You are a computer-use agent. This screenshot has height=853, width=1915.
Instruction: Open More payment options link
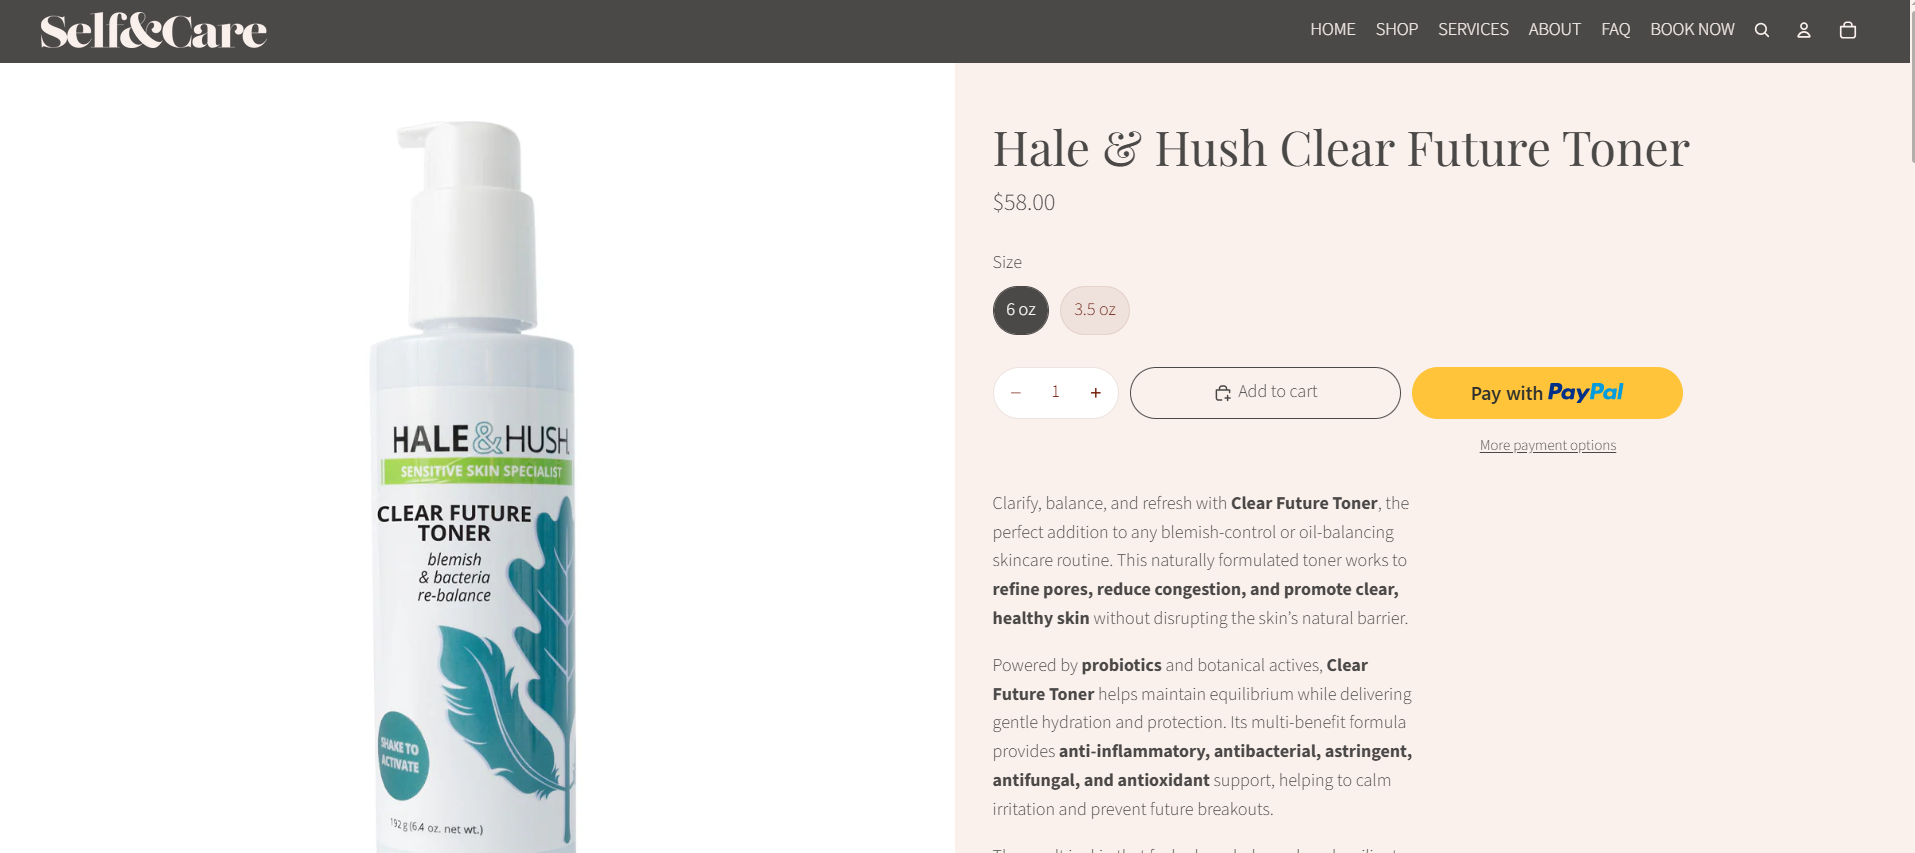1548,446
